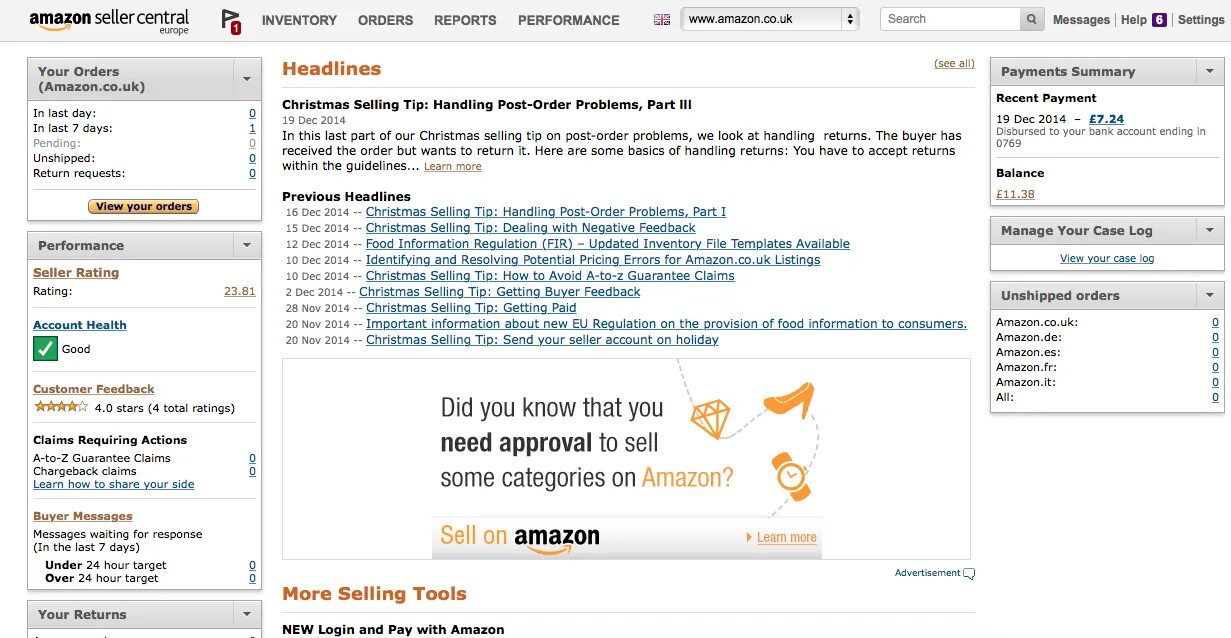Open the INVENTORY menu
1231x638 pixels.
(x=299, y=20)
